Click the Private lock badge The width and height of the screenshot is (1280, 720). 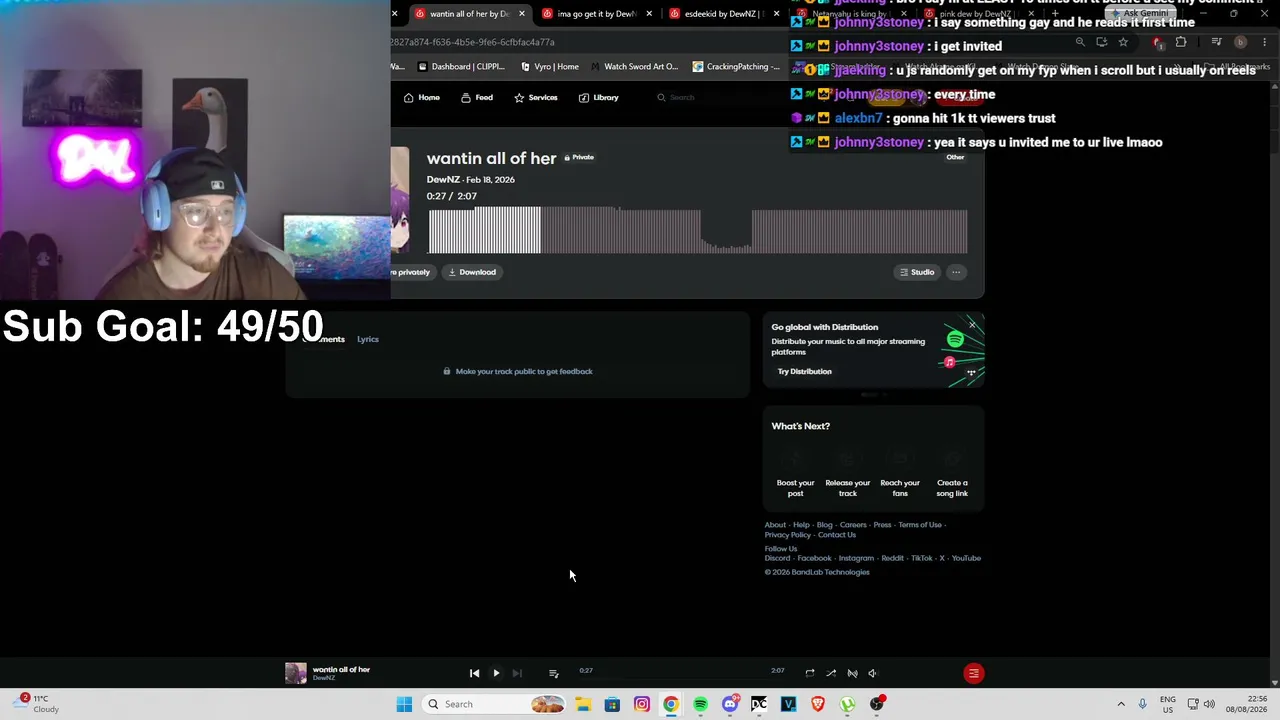(x=579, y=157)
